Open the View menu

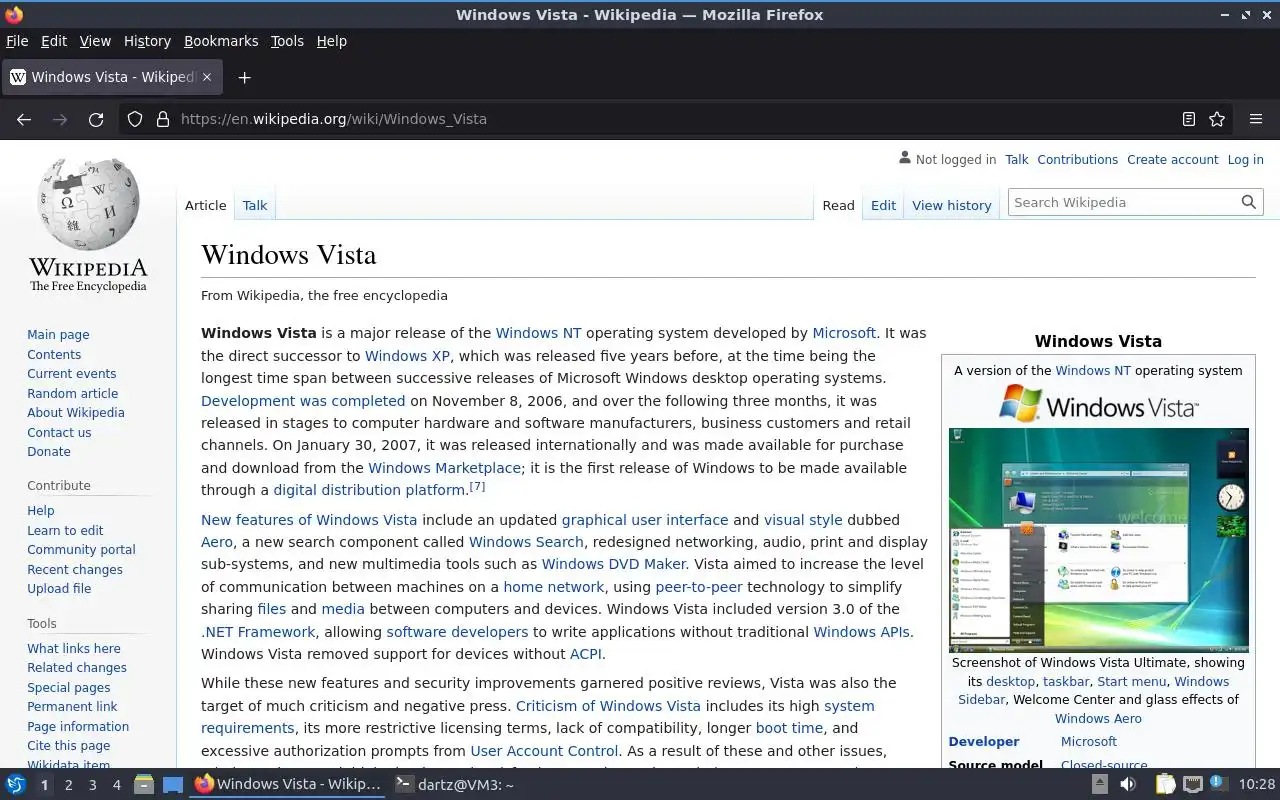(95, 41)
